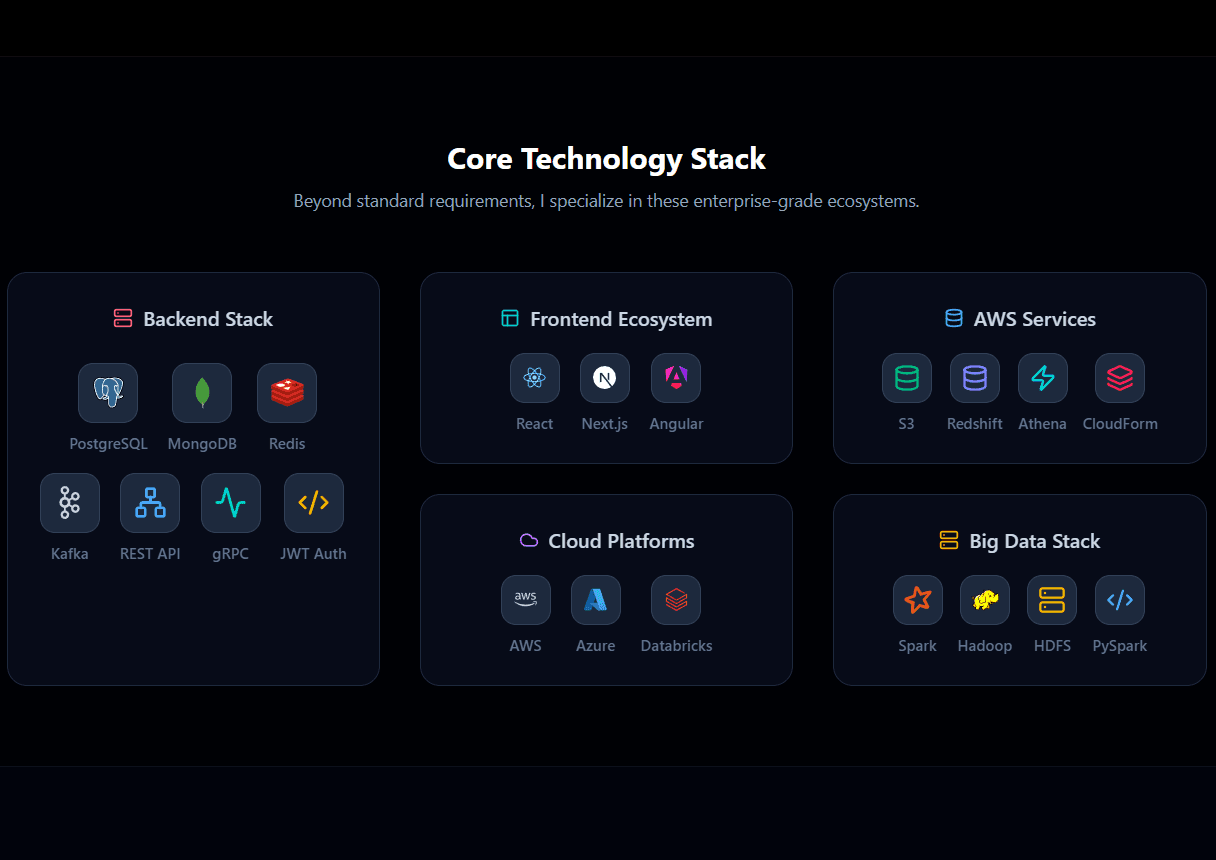Click the gRPC label text
1216x860 pixels.
tap(231, 554)
